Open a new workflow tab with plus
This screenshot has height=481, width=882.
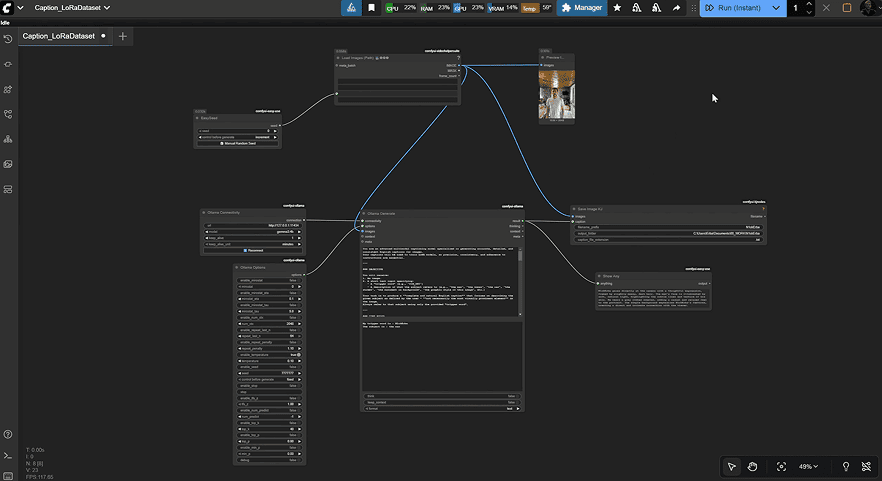(123, 36)
